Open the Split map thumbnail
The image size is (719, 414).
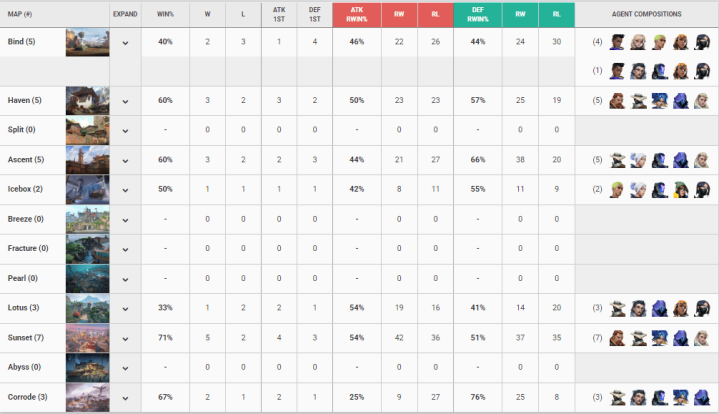(87, 130)
